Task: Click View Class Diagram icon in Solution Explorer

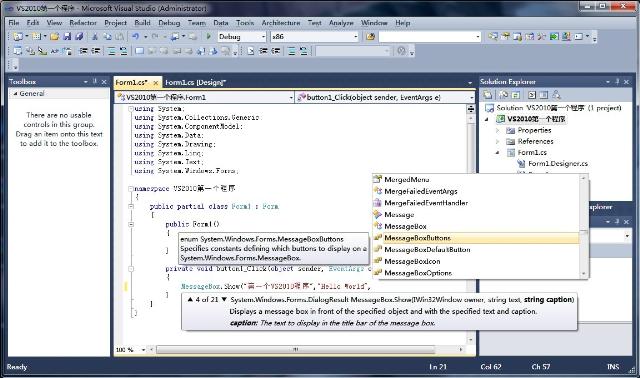Action: 556,95
